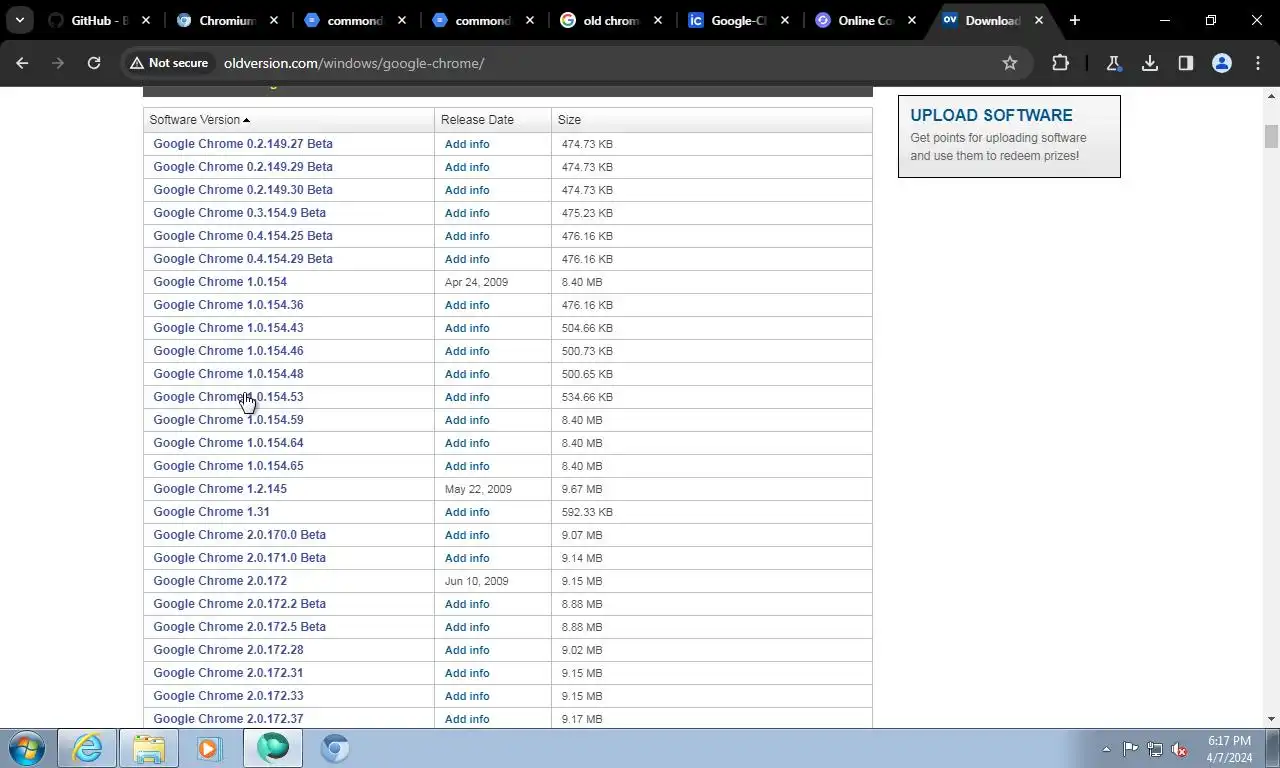Open Google Chrome 2.0.172 link
1280x768 pixels.
(x=220, y=581)
